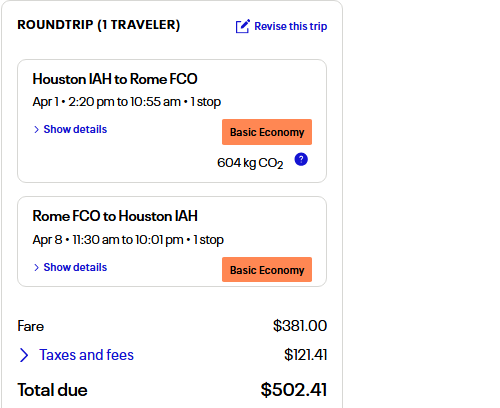Click the Apr 1 outbound flight times line
Image resolution: width=500 pixels, height=408 pixels.
[x=127, y=102]
